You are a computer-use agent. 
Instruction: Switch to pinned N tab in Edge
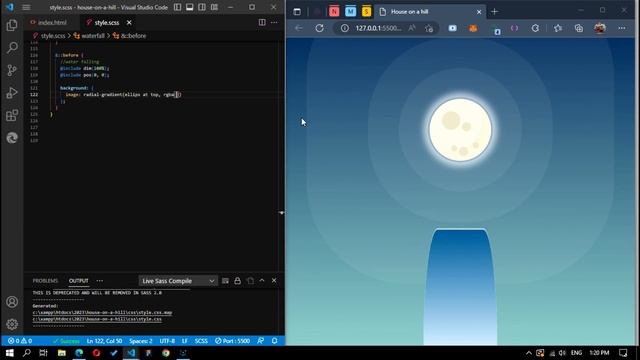point(334,12)
